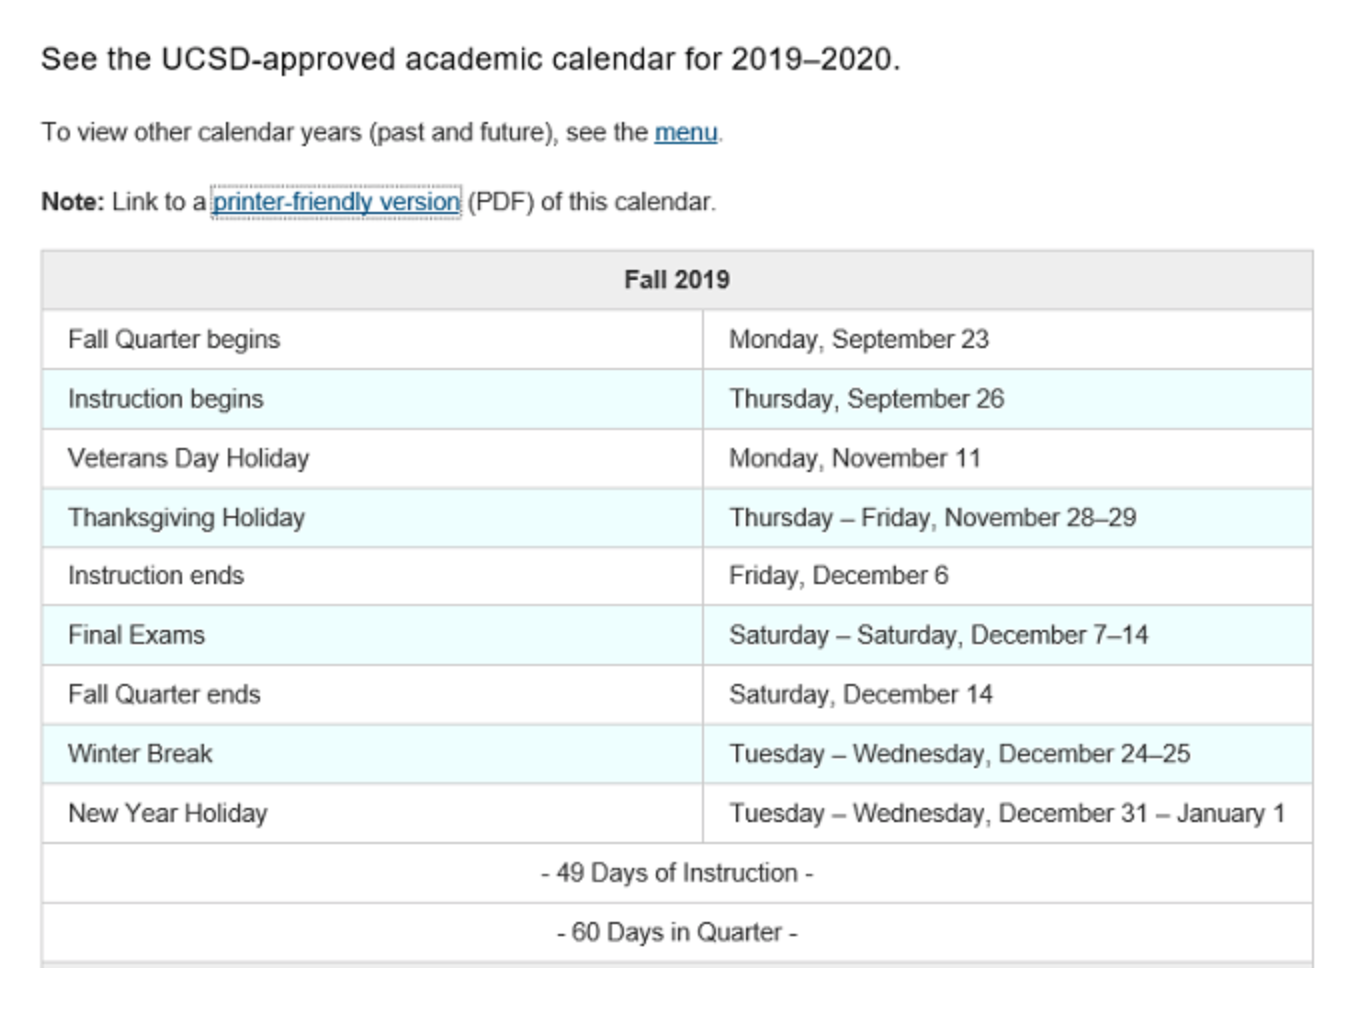Viewport: 1350px width, 1012px height.
Task: Select the Monday, November 11 date cell
Action: [854, 458]
